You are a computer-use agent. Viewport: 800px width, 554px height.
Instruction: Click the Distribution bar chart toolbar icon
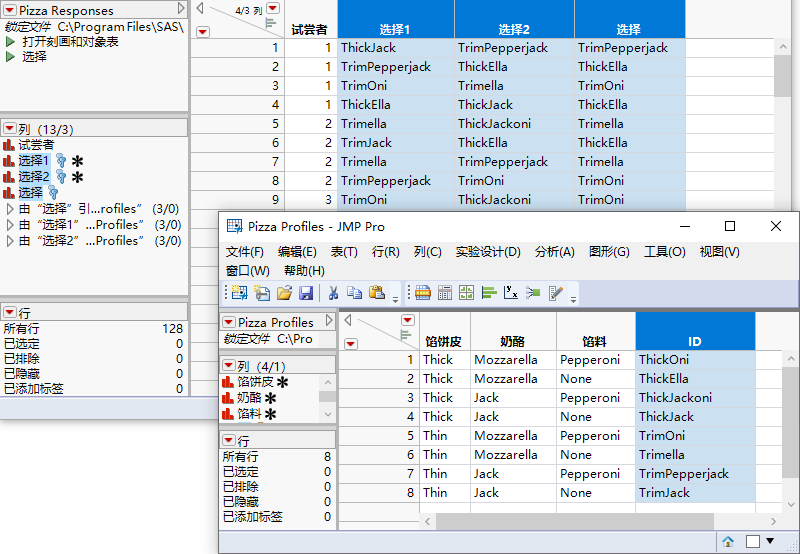click(489, 293)
